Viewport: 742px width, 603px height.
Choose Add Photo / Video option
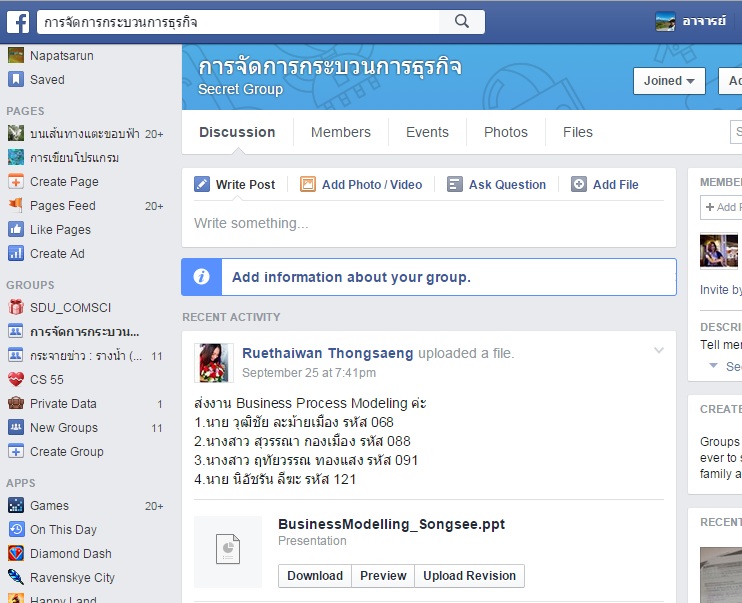(x=361, y=185)
